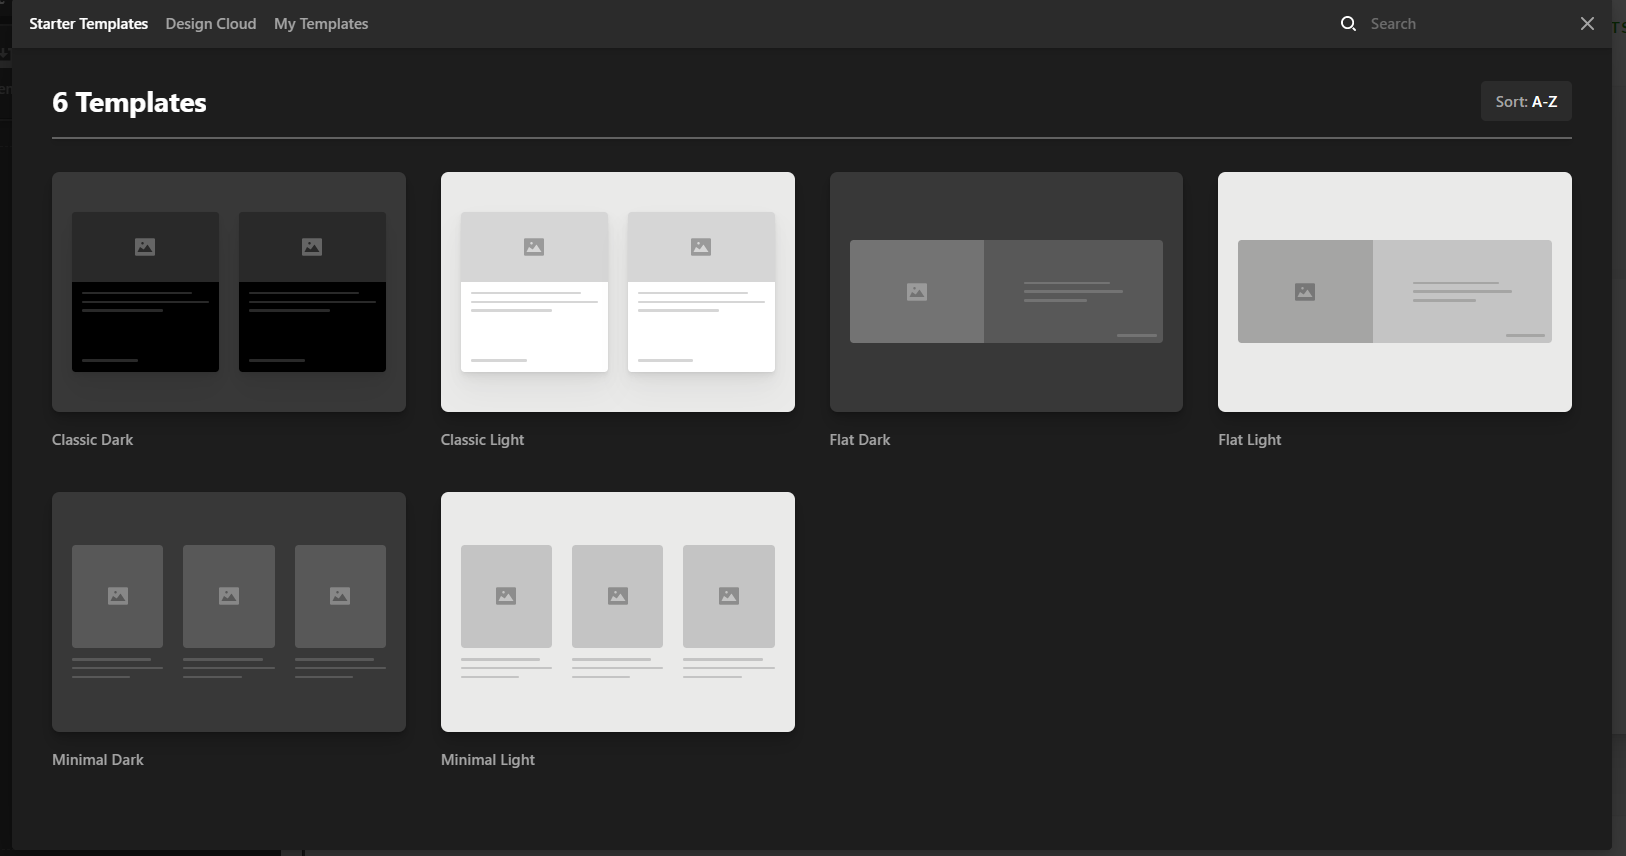This screenshot has height=856, width=1626.
Task: Switch to the Design Cloud tab
Action: tap(211, 24)
